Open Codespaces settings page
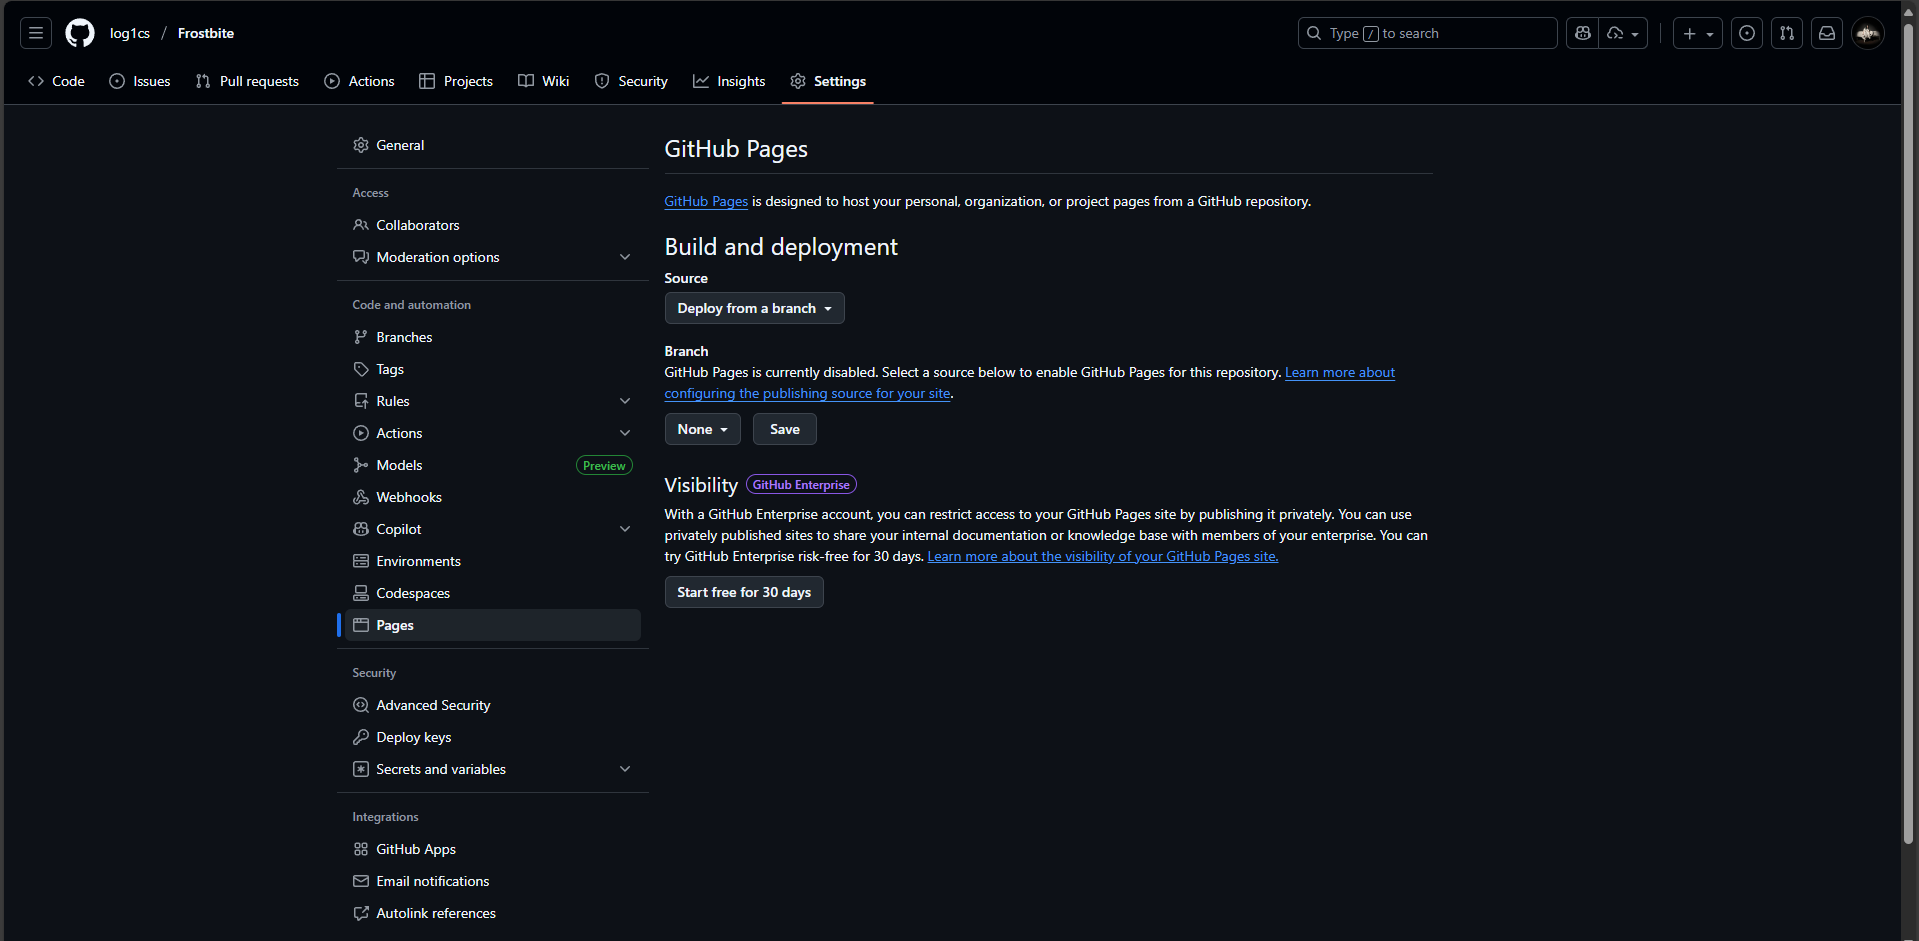 pyautogui.click(x=493, y=593)
